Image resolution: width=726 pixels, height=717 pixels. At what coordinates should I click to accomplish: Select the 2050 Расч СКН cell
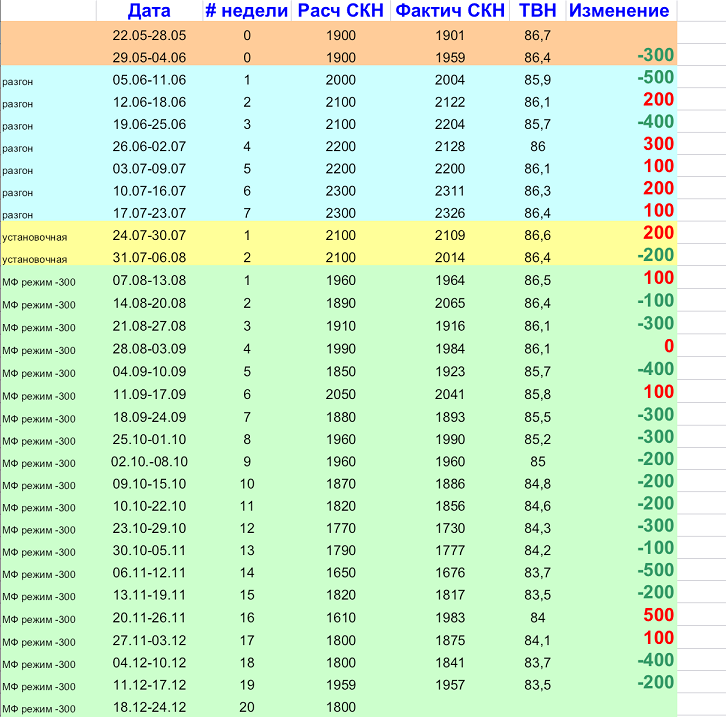(x=341, y=395)
